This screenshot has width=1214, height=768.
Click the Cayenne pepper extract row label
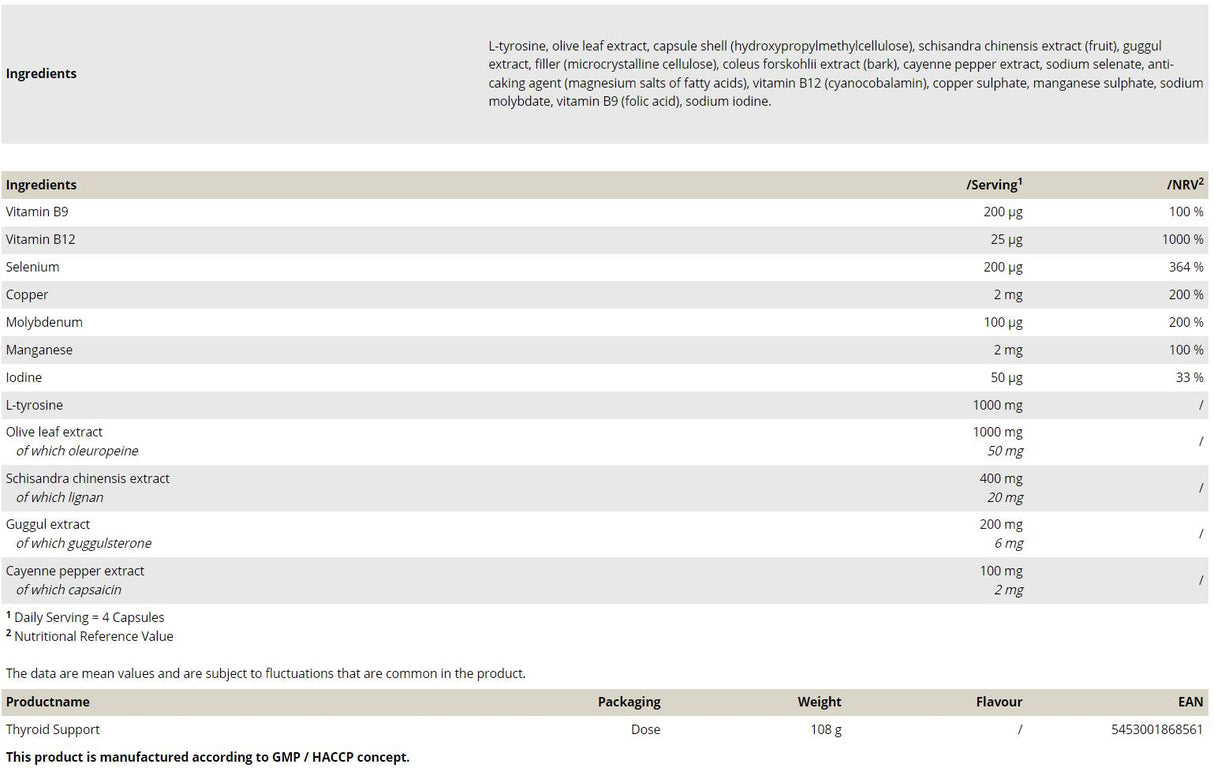[75, 571]
